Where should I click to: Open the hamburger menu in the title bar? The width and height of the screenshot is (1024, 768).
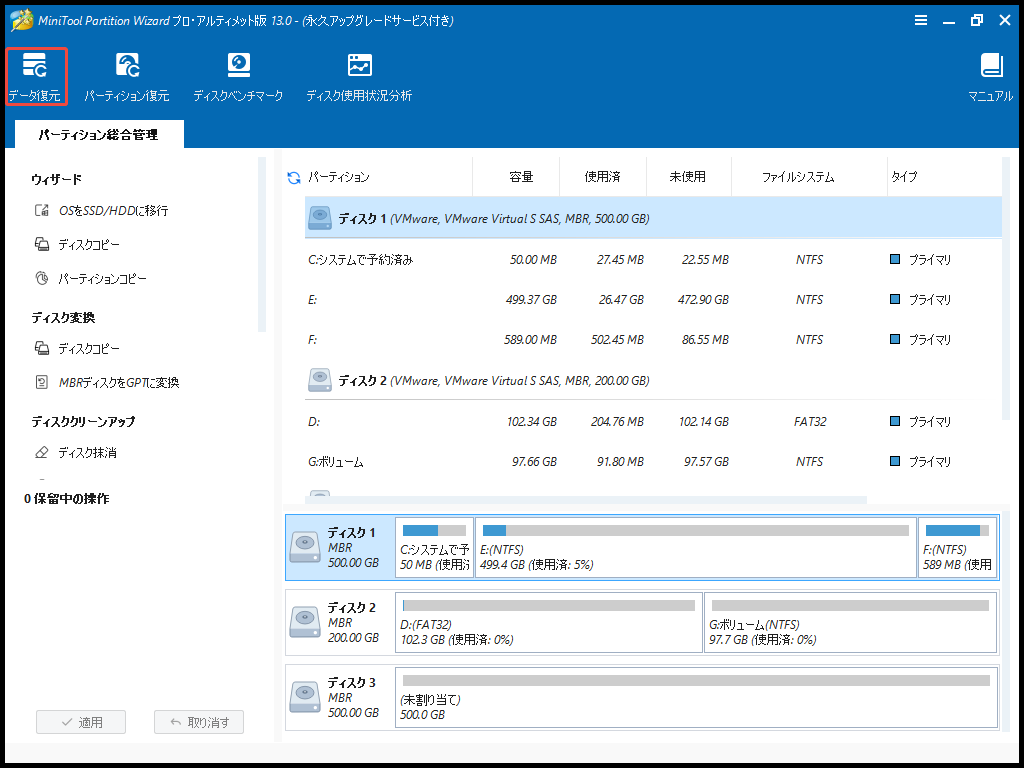click(x=920, y=20)
